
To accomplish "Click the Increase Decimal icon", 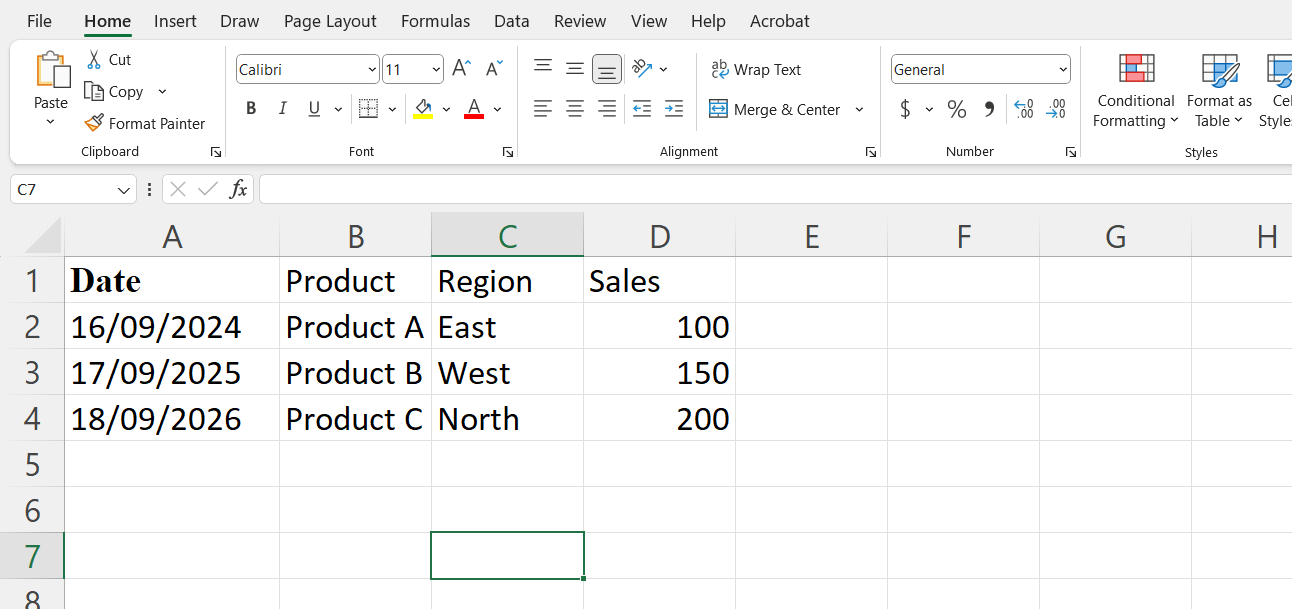I will point(1023,109).
